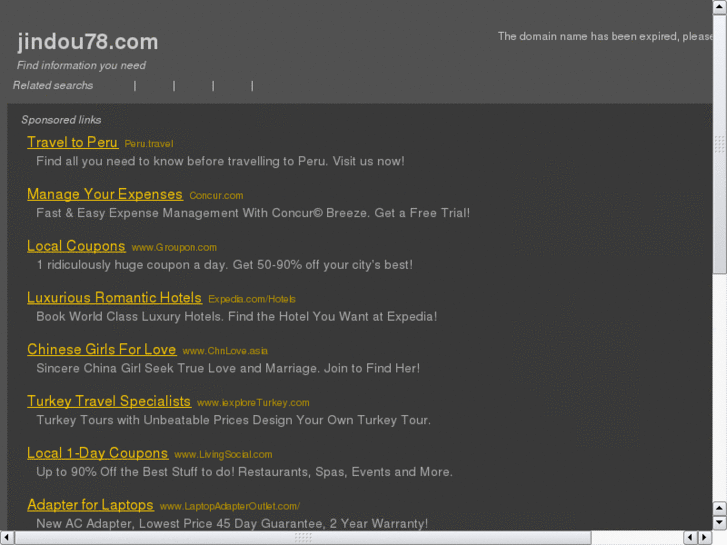Click the www.LivingSocial.com URL text
Screen dimensions: 727x545
(x=223, y=455)
